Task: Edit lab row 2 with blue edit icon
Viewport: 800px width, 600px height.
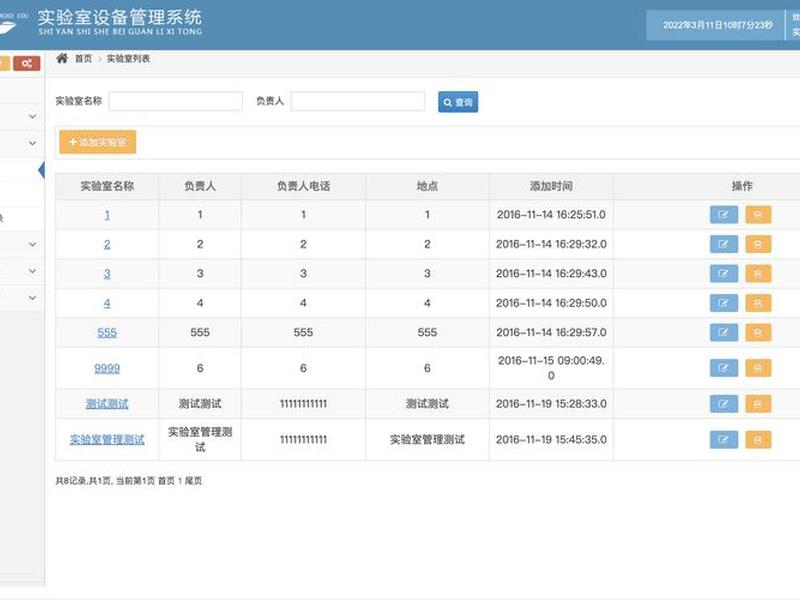Action: pos(723,244)
